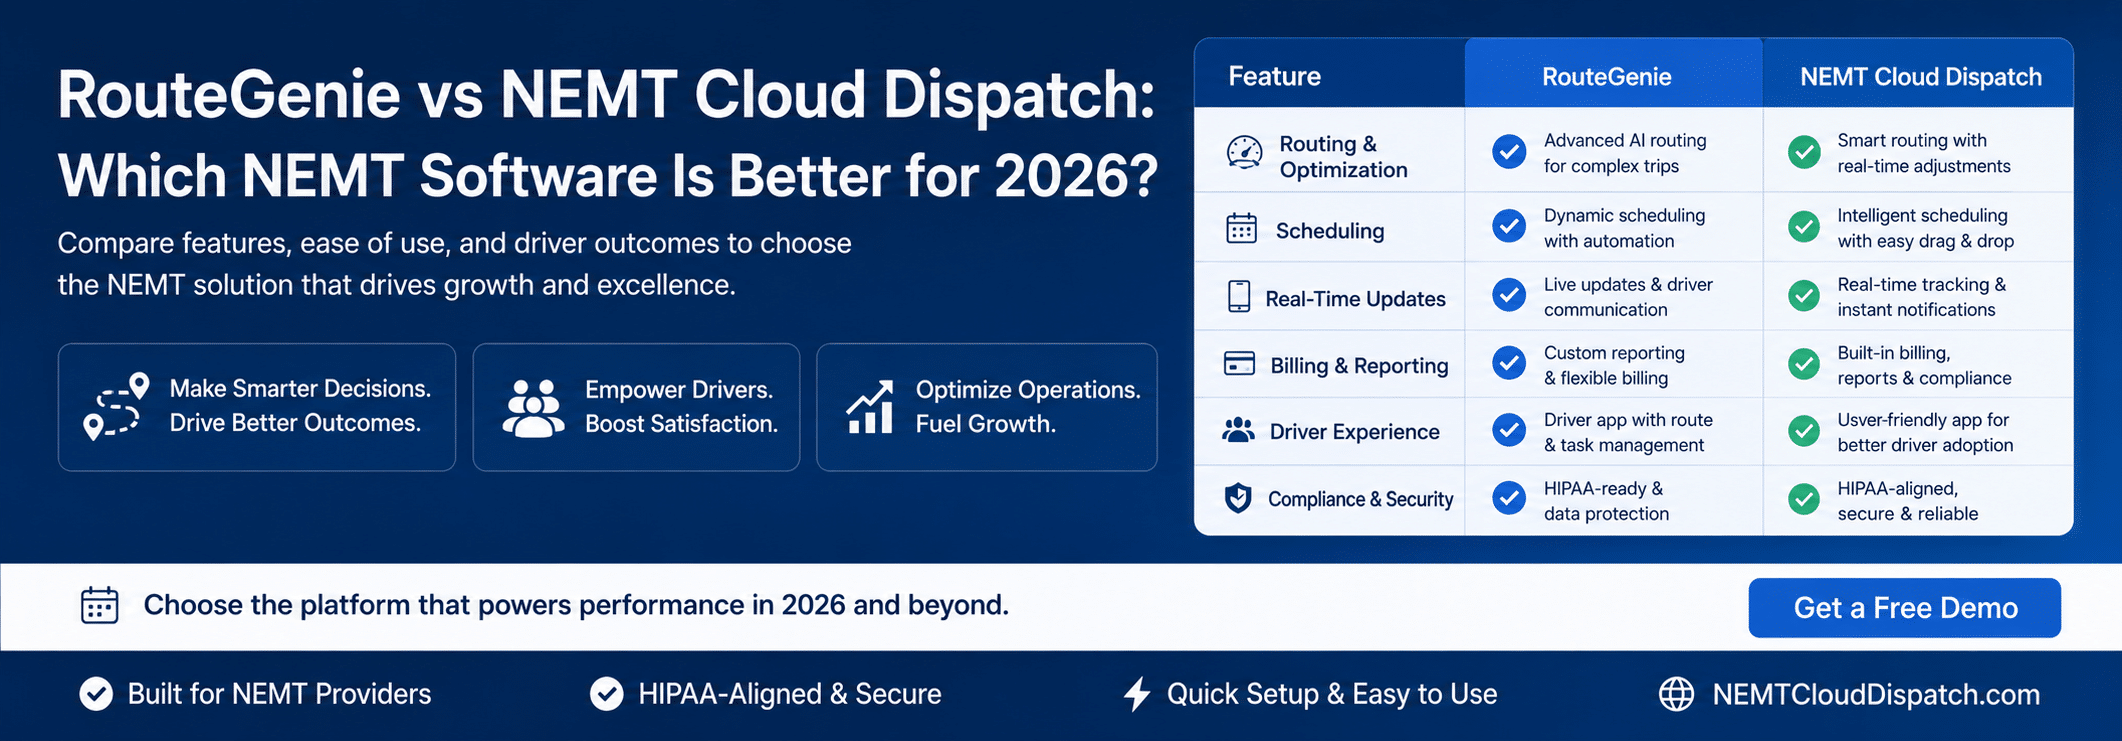Click green check next to Real-time tracking
The width and height of the screenshot is (2122, 741).
[1804, 295]
